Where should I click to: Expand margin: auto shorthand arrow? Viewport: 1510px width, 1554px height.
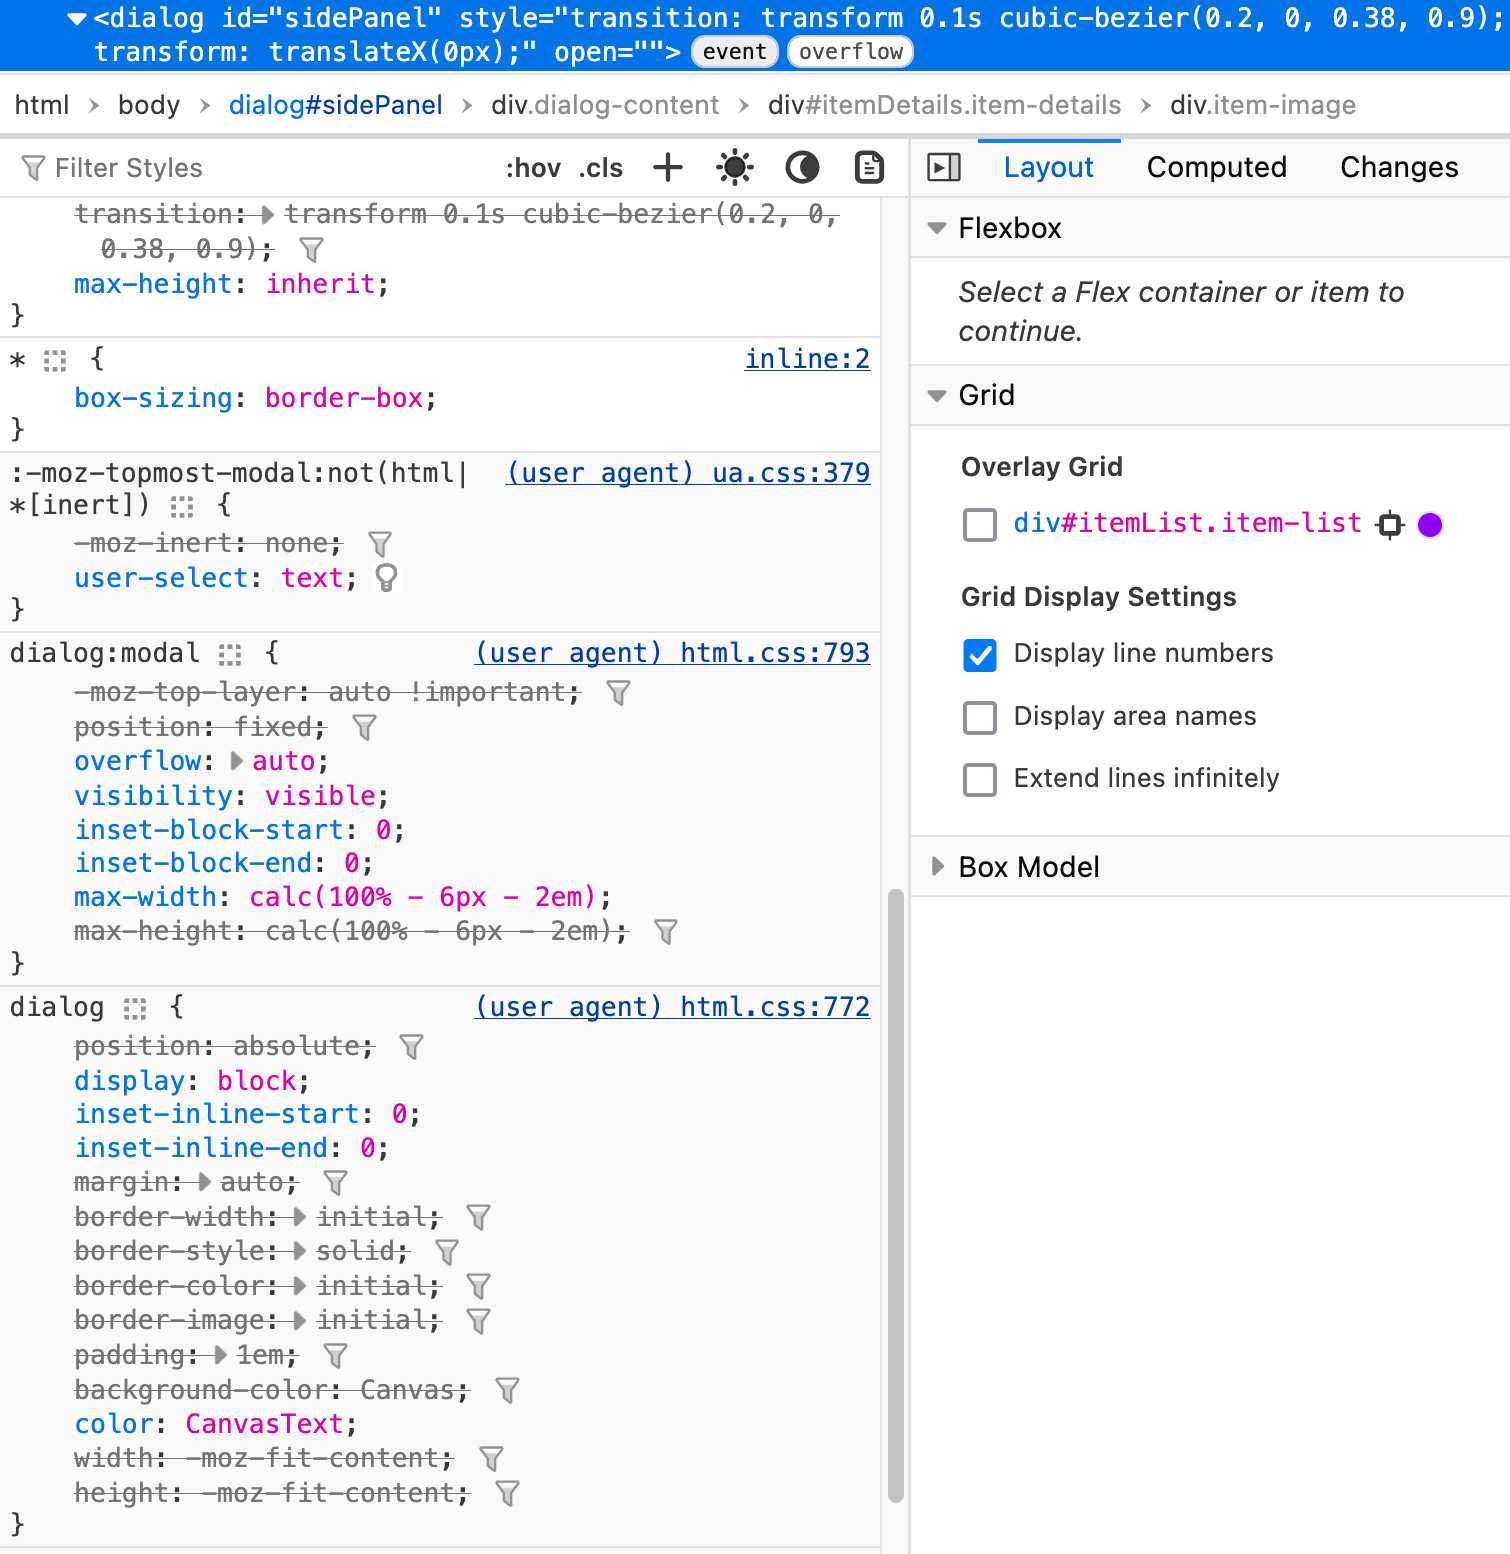[x=205, y=1182]
